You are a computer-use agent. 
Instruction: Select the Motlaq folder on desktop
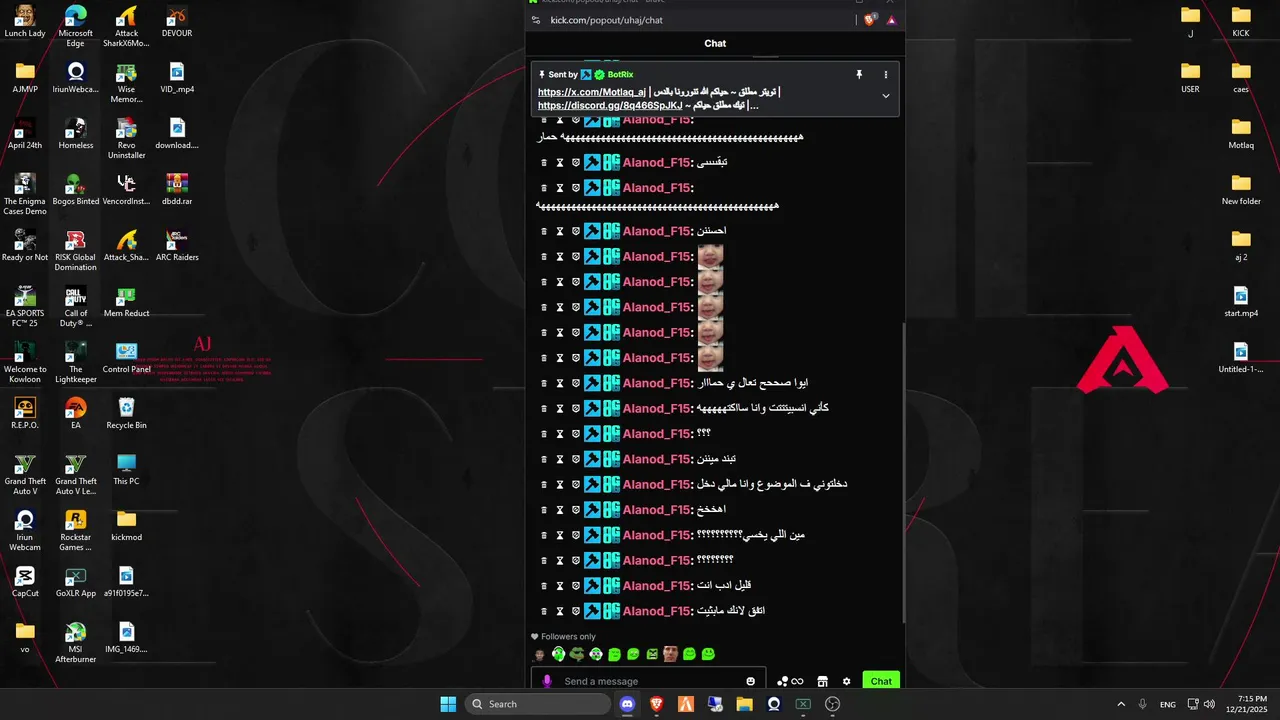pos(1241,134)
